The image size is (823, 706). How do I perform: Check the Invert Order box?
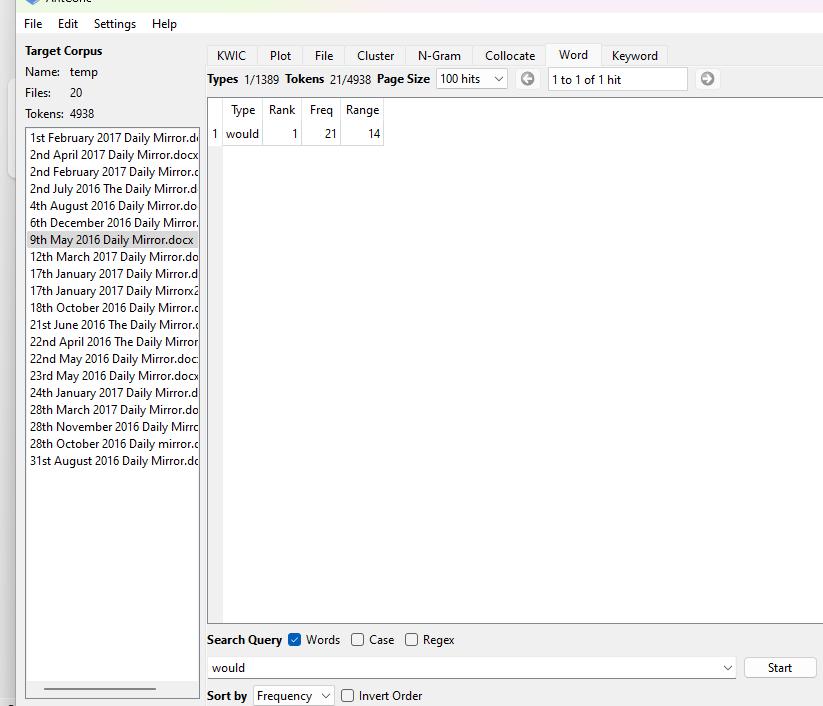coord(347,696)
